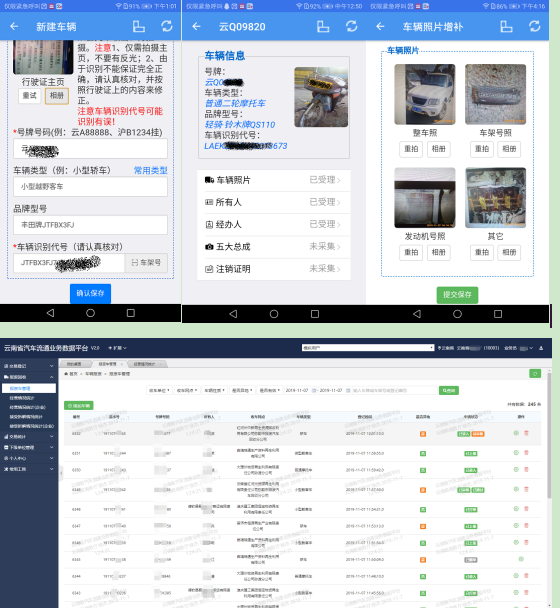Tap L-shaped layout icon in 云Q09820 header
This screenshot has height=608, width=560.
click(x=323, y=26)
